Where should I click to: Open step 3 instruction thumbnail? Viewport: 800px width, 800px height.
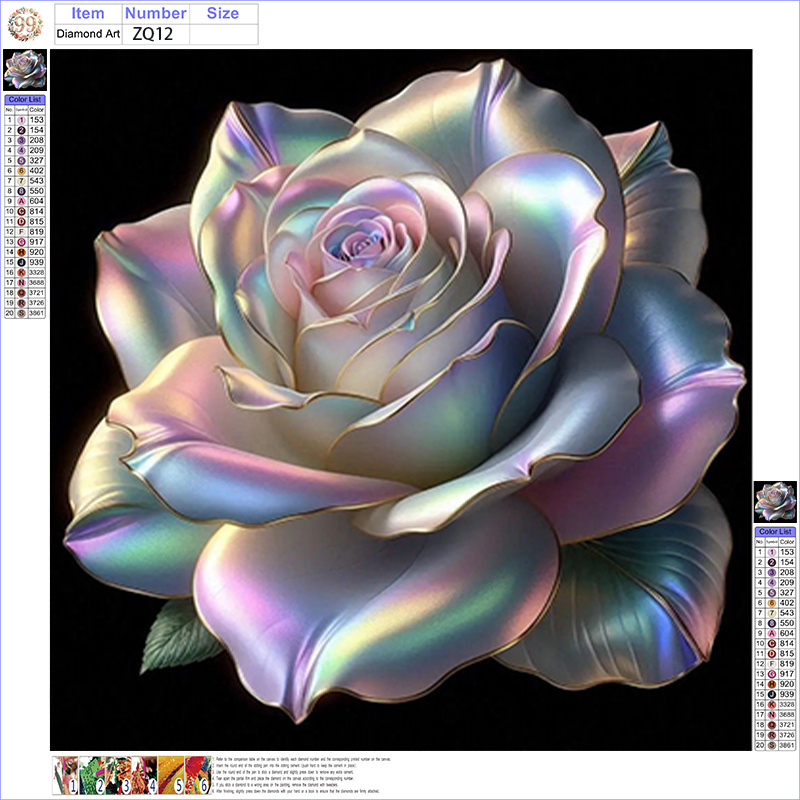(118, 776)
